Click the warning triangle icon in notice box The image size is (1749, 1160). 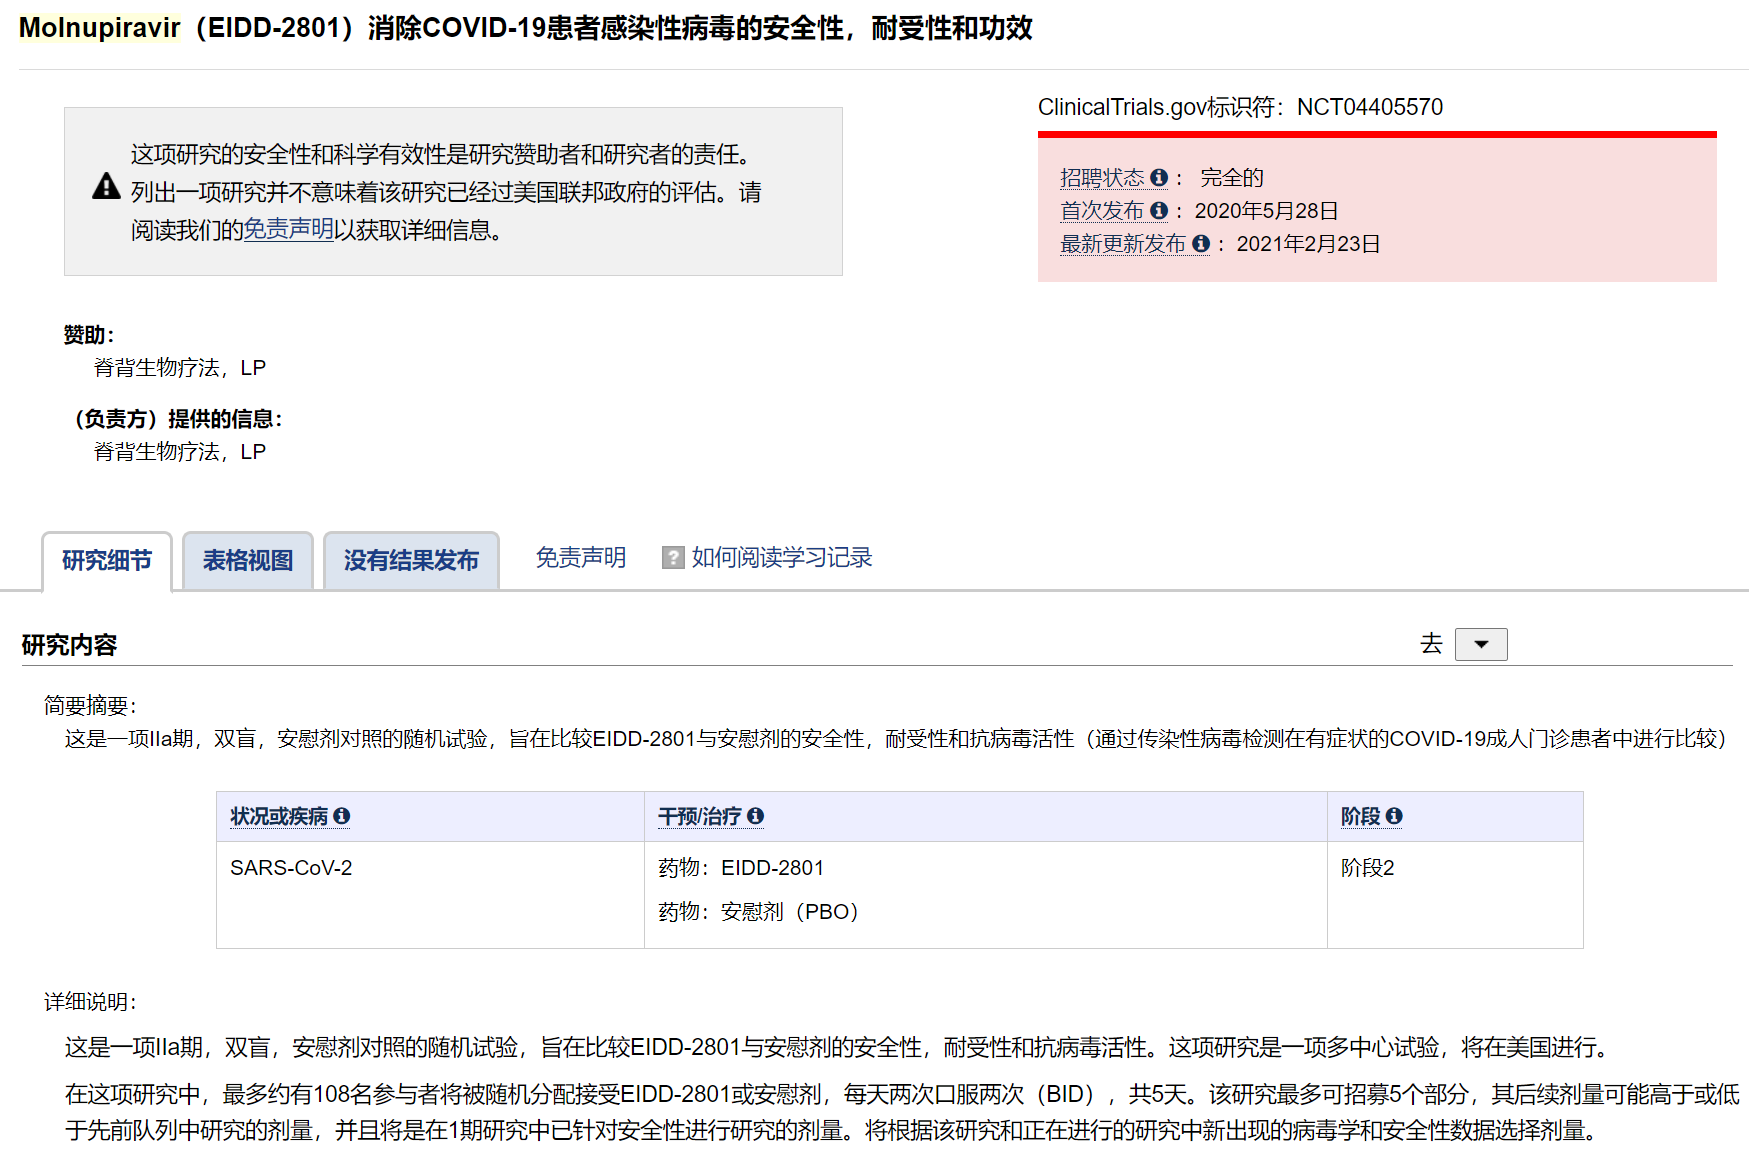[x=105, y=187]
